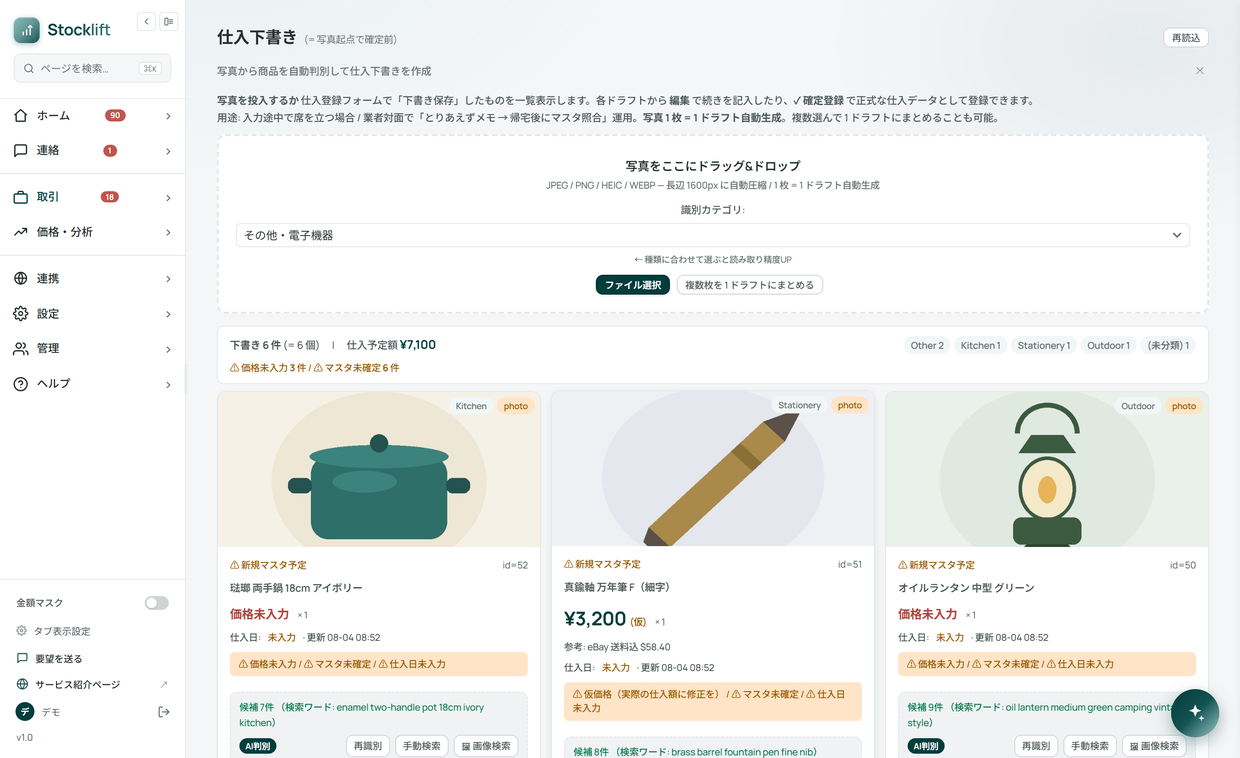Click the 連携 globe icon
The width and height of the screenshot is (1240, 758).
21,279
